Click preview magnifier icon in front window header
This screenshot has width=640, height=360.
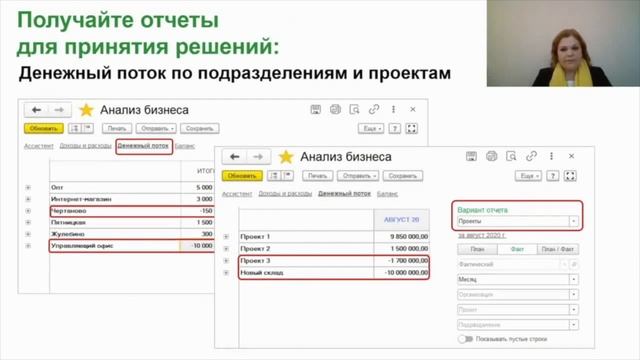coord(511,156)
